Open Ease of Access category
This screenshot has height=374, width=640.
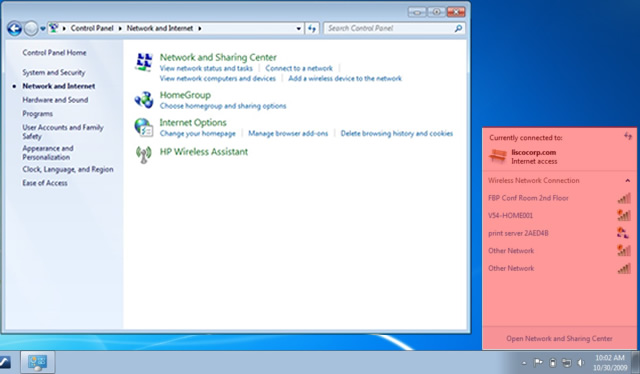click(x=45, y=183)
